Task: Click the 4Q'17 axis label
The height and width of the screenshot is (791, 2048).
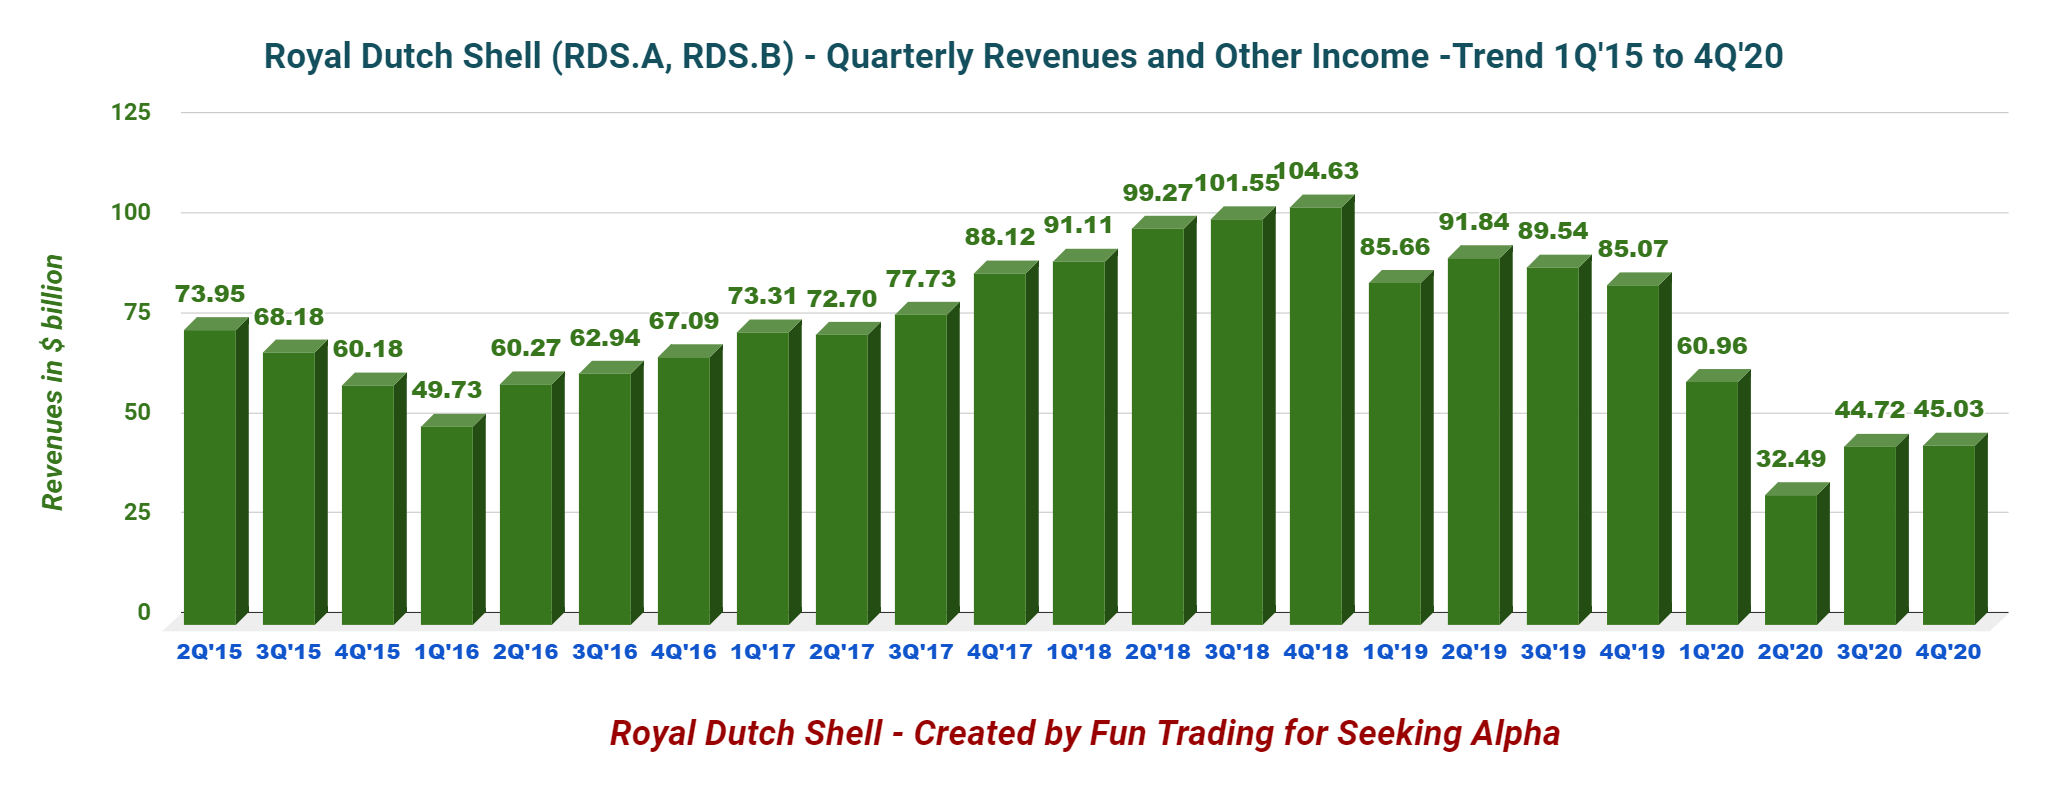Action: [1000, 652]
